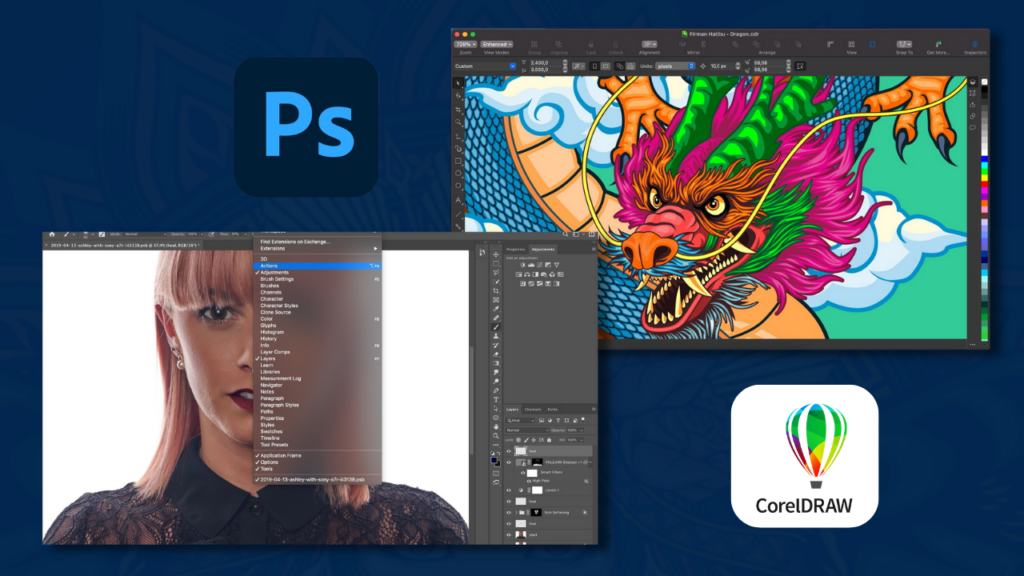This screenshot has height=576, width=1024.
Task: Toggle visibility of the Skin Softening group
Action: 508,511
